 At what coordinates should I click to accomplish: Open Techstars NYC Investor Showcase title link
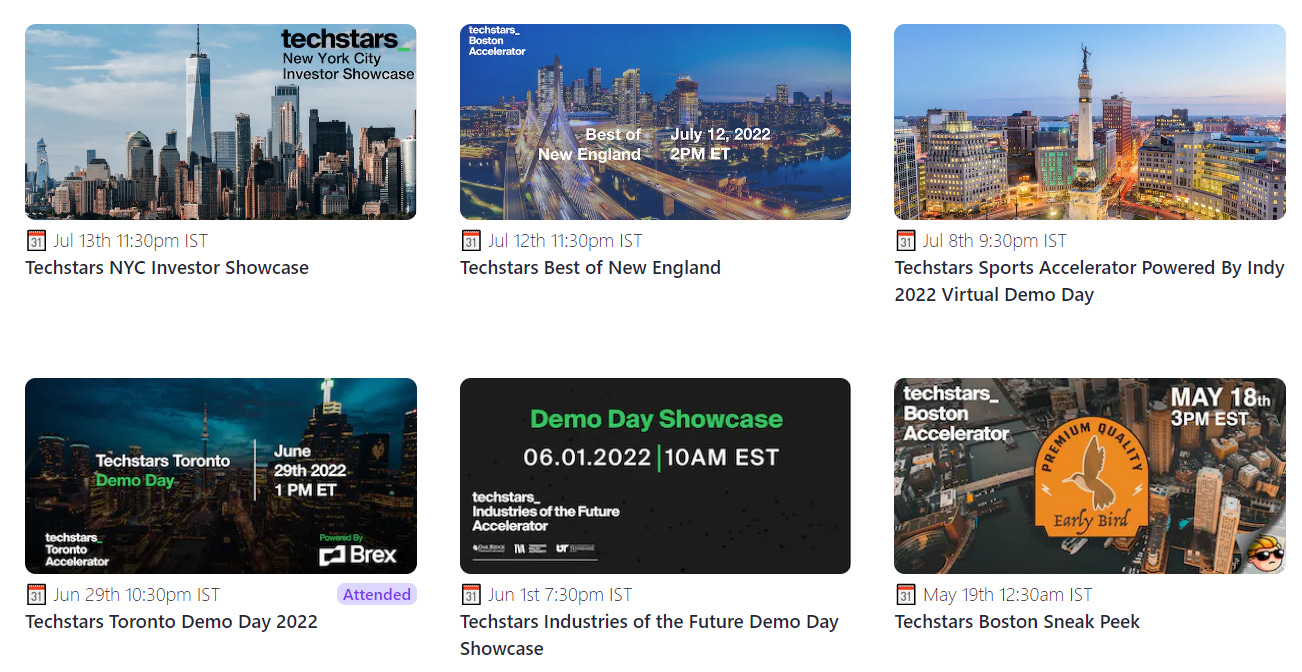pyautogui.click(x=167, y=268)
